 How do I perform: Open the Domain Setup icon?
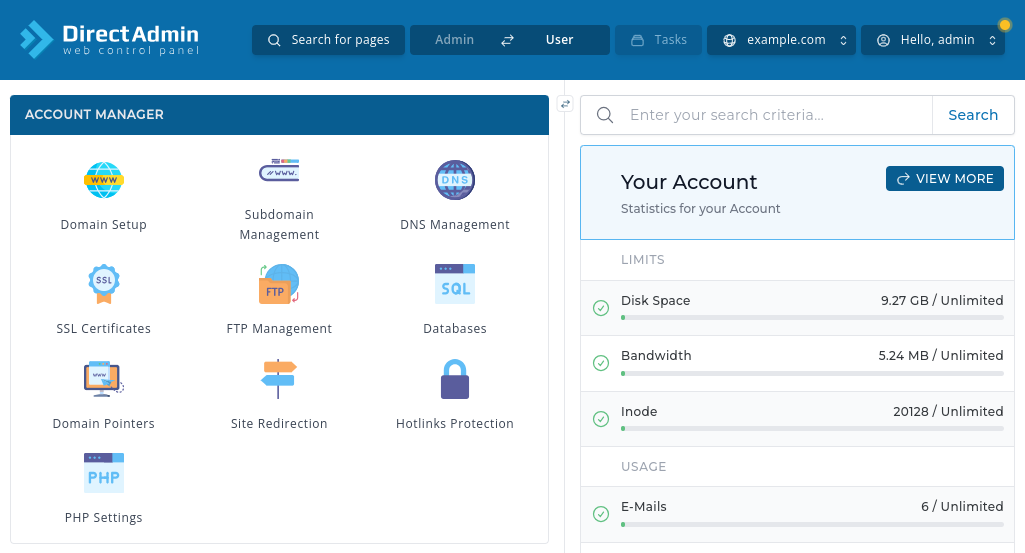(103, 181)
